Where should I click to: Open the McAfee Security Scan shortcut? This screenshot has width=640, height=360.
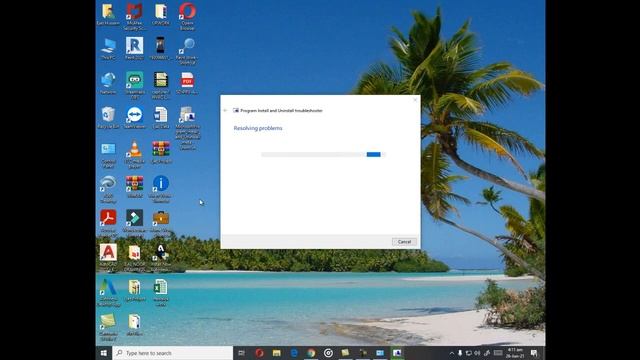click(x=134, y=16)
